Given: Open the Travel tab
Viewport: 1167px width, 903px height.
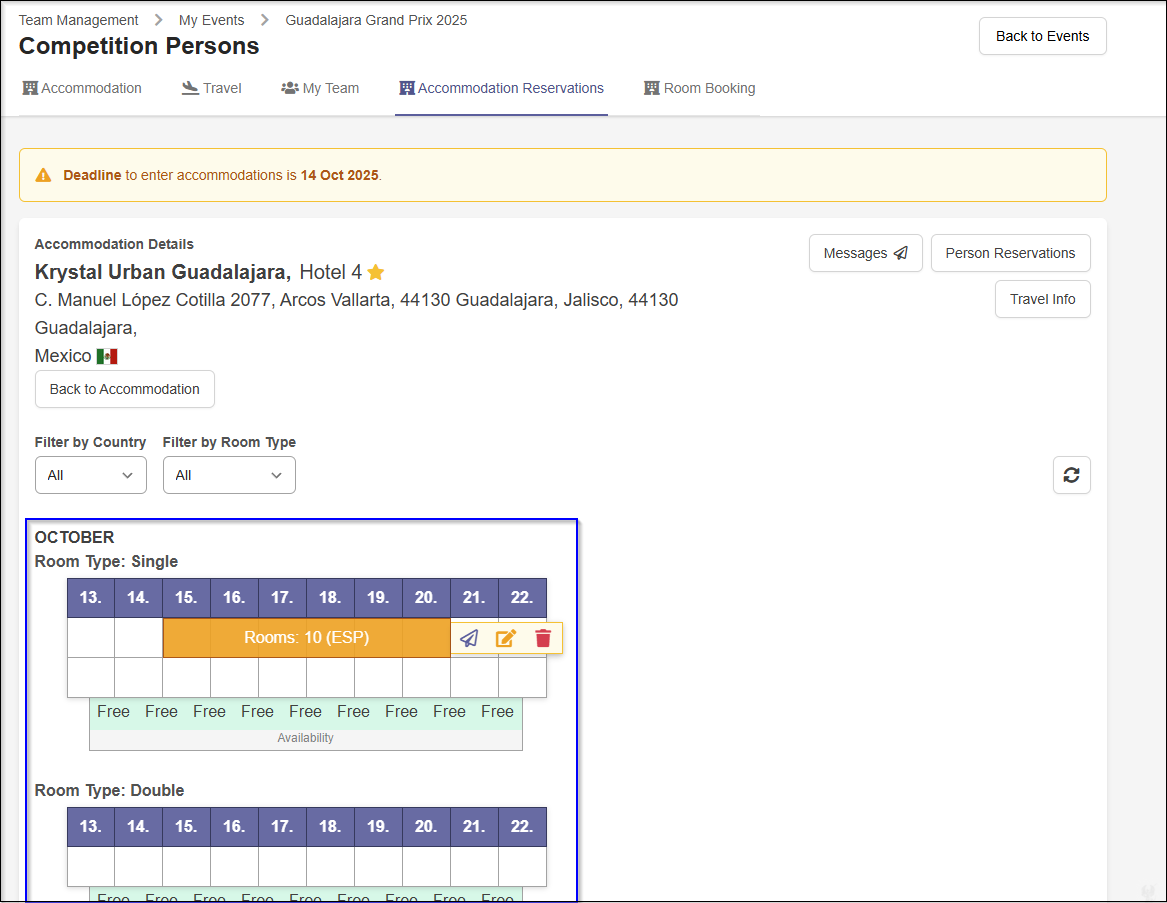Looking at the screenshot, I should tap(212, 88).
